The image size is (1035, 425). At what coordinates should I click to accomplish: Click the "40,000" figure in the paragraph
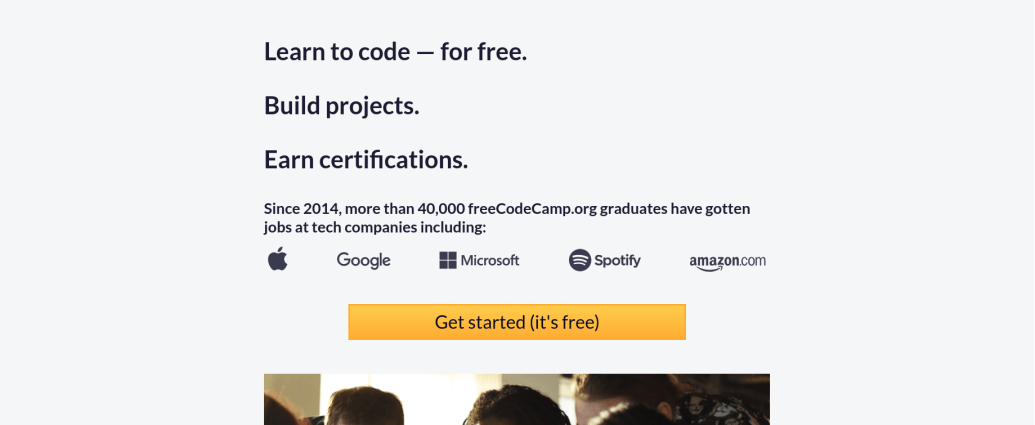click(x=441, y=209)
